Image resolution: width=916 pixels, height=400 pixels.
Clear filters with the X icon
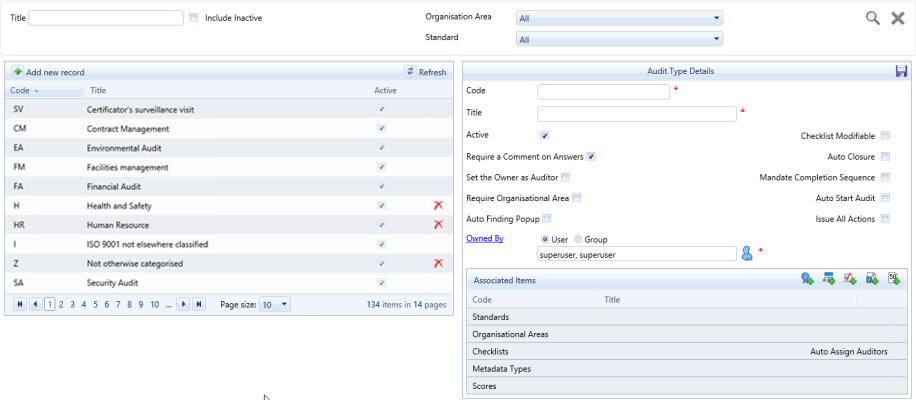click(x=898, y=18)
